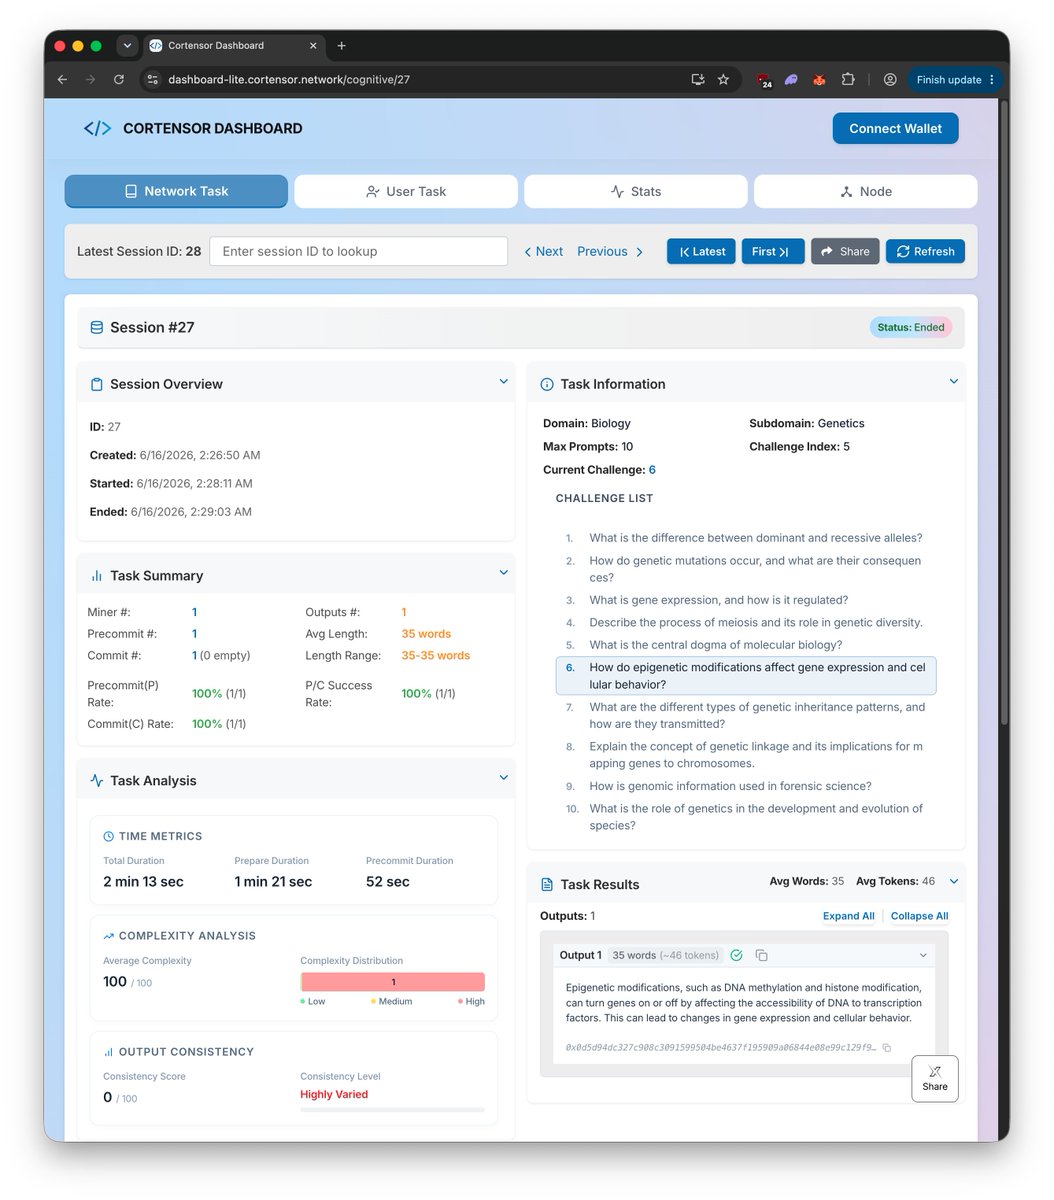
Task: Focus the session ID lookup field
Action: [359, 252]
